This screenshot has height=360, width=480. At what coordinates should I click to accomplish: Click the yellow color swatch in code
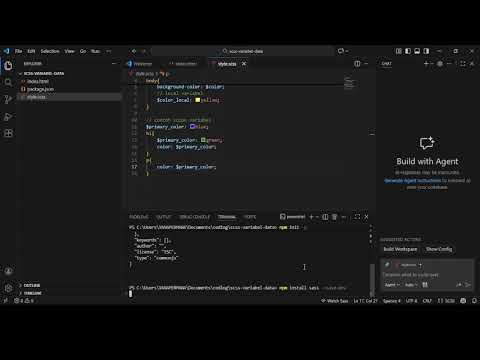[x=197, y=100]
